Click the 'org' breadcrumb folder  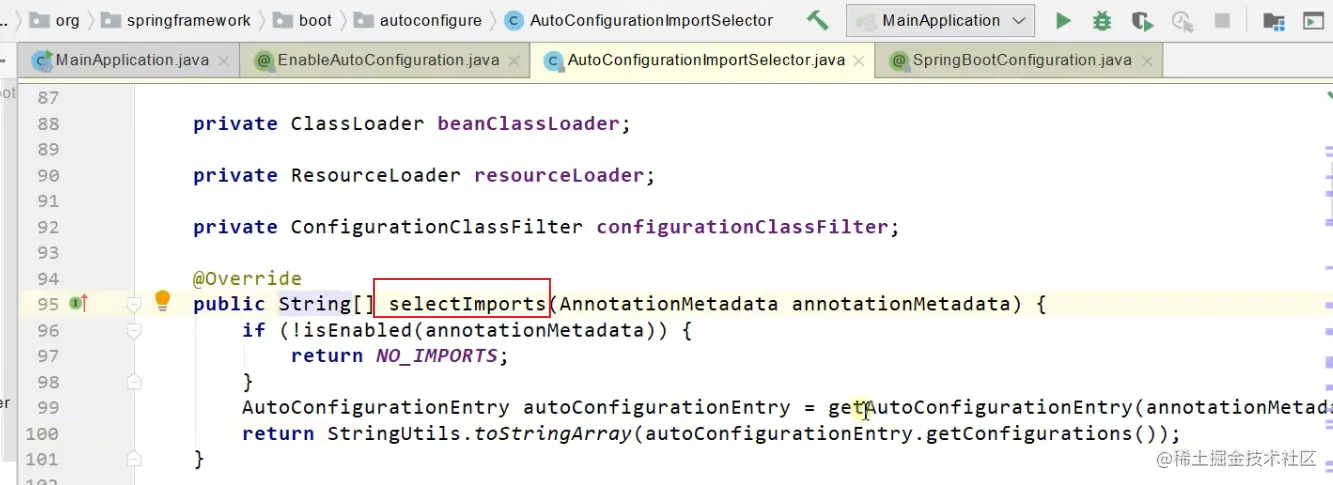tap(55, 20)
